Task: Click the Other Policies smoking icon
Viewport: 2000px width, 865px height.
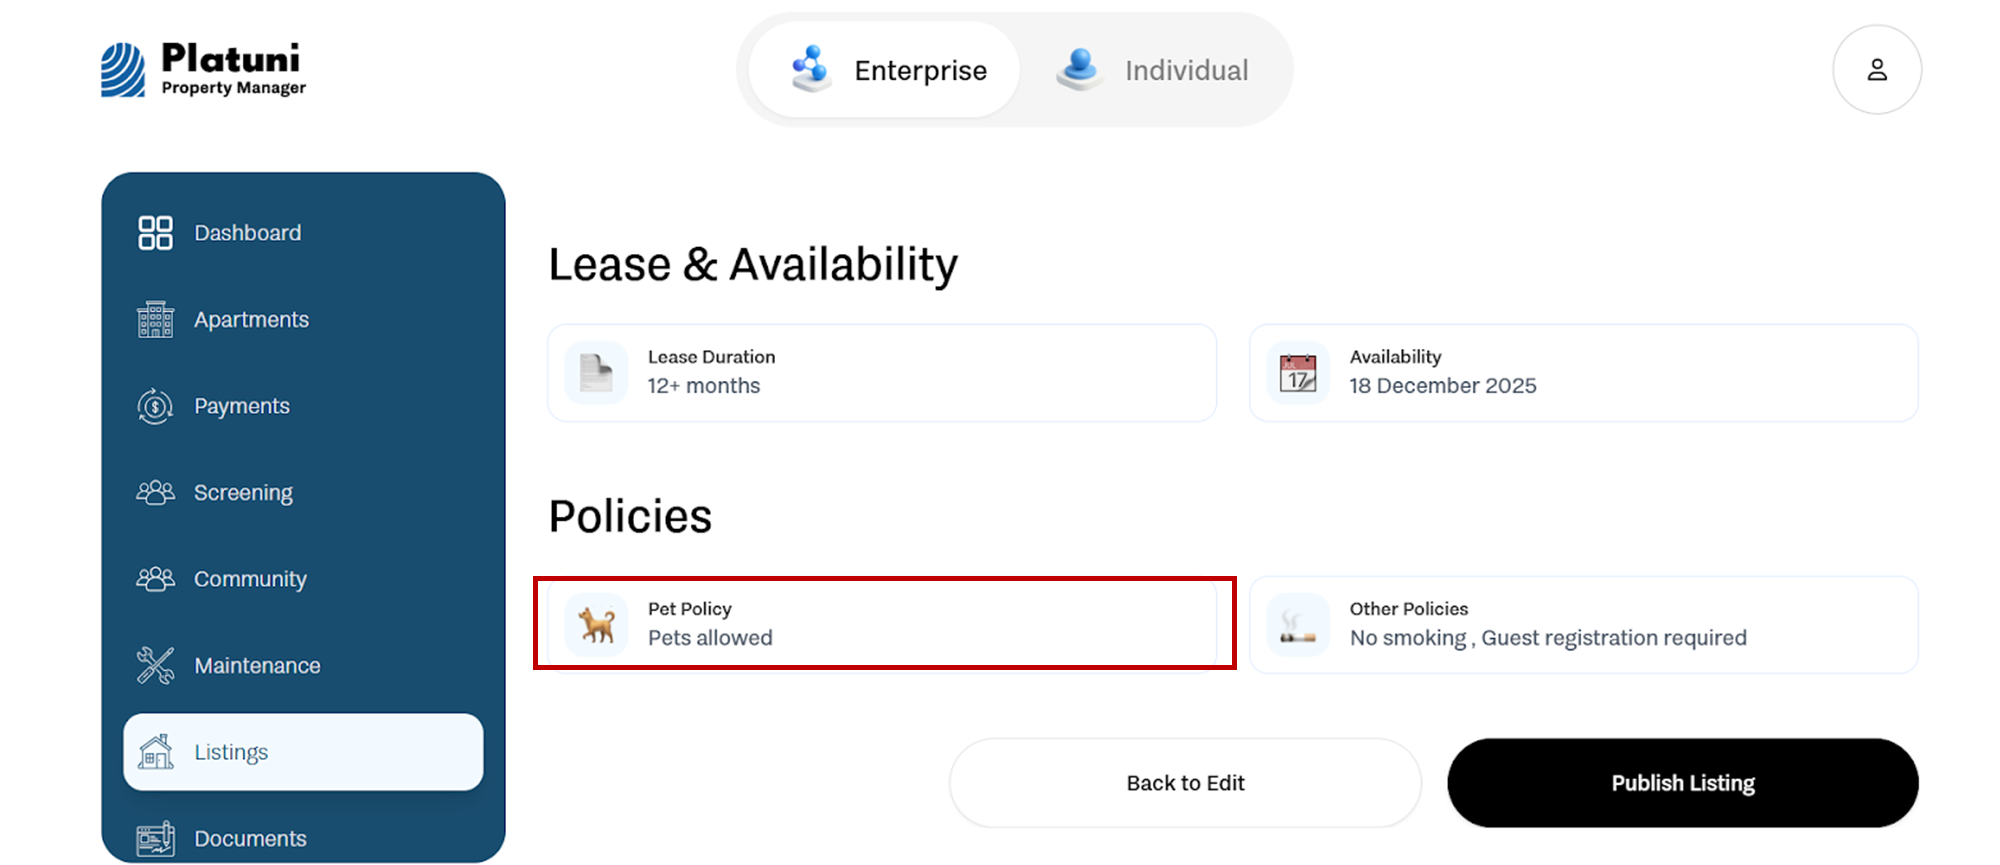Action: [1298, 625]
